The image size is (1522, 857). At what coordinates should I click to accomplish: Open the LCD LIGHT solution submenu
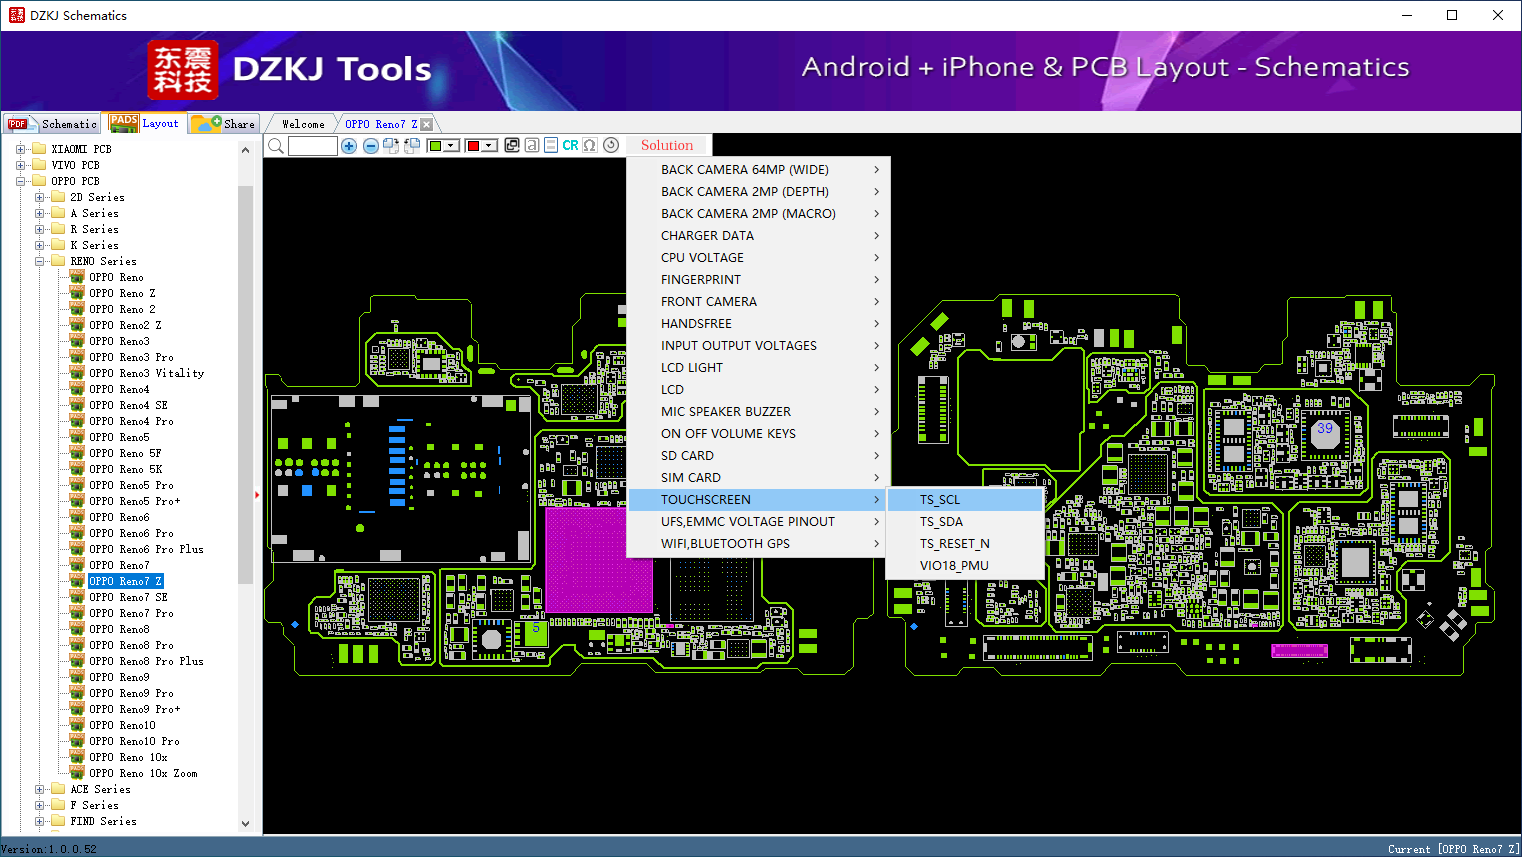click(758, 368)
